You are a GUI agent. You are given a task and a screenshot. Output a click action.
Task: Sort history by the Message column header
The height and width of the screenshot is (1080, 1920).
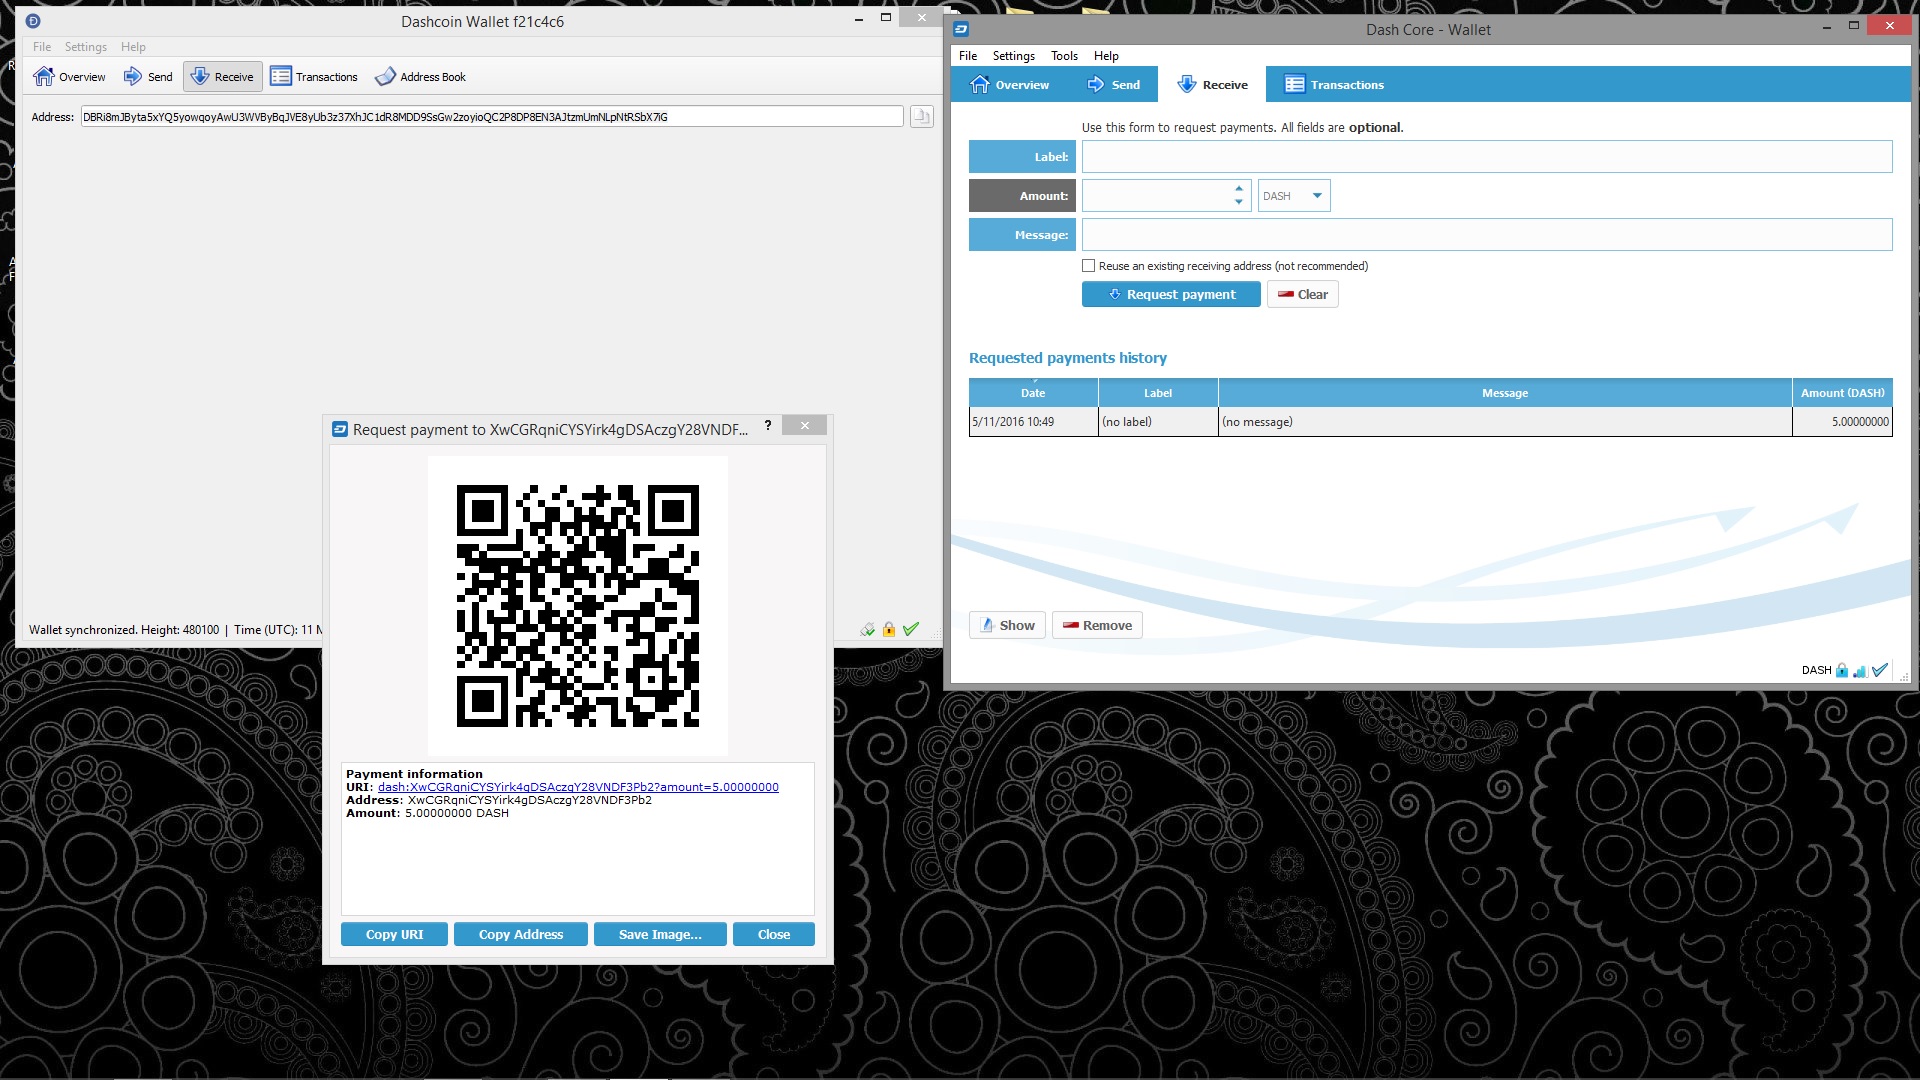[x=1505, y=393]
